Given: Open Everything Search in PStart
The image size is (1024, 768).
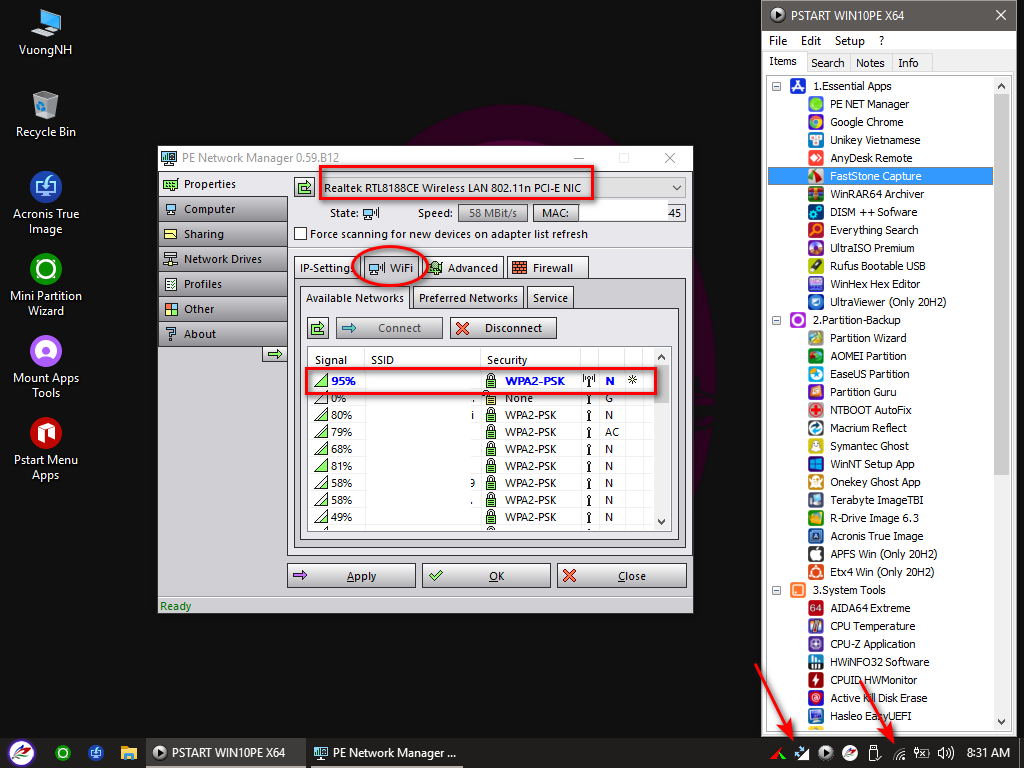Looking at the screenshot, I should (x=873, y=230).
